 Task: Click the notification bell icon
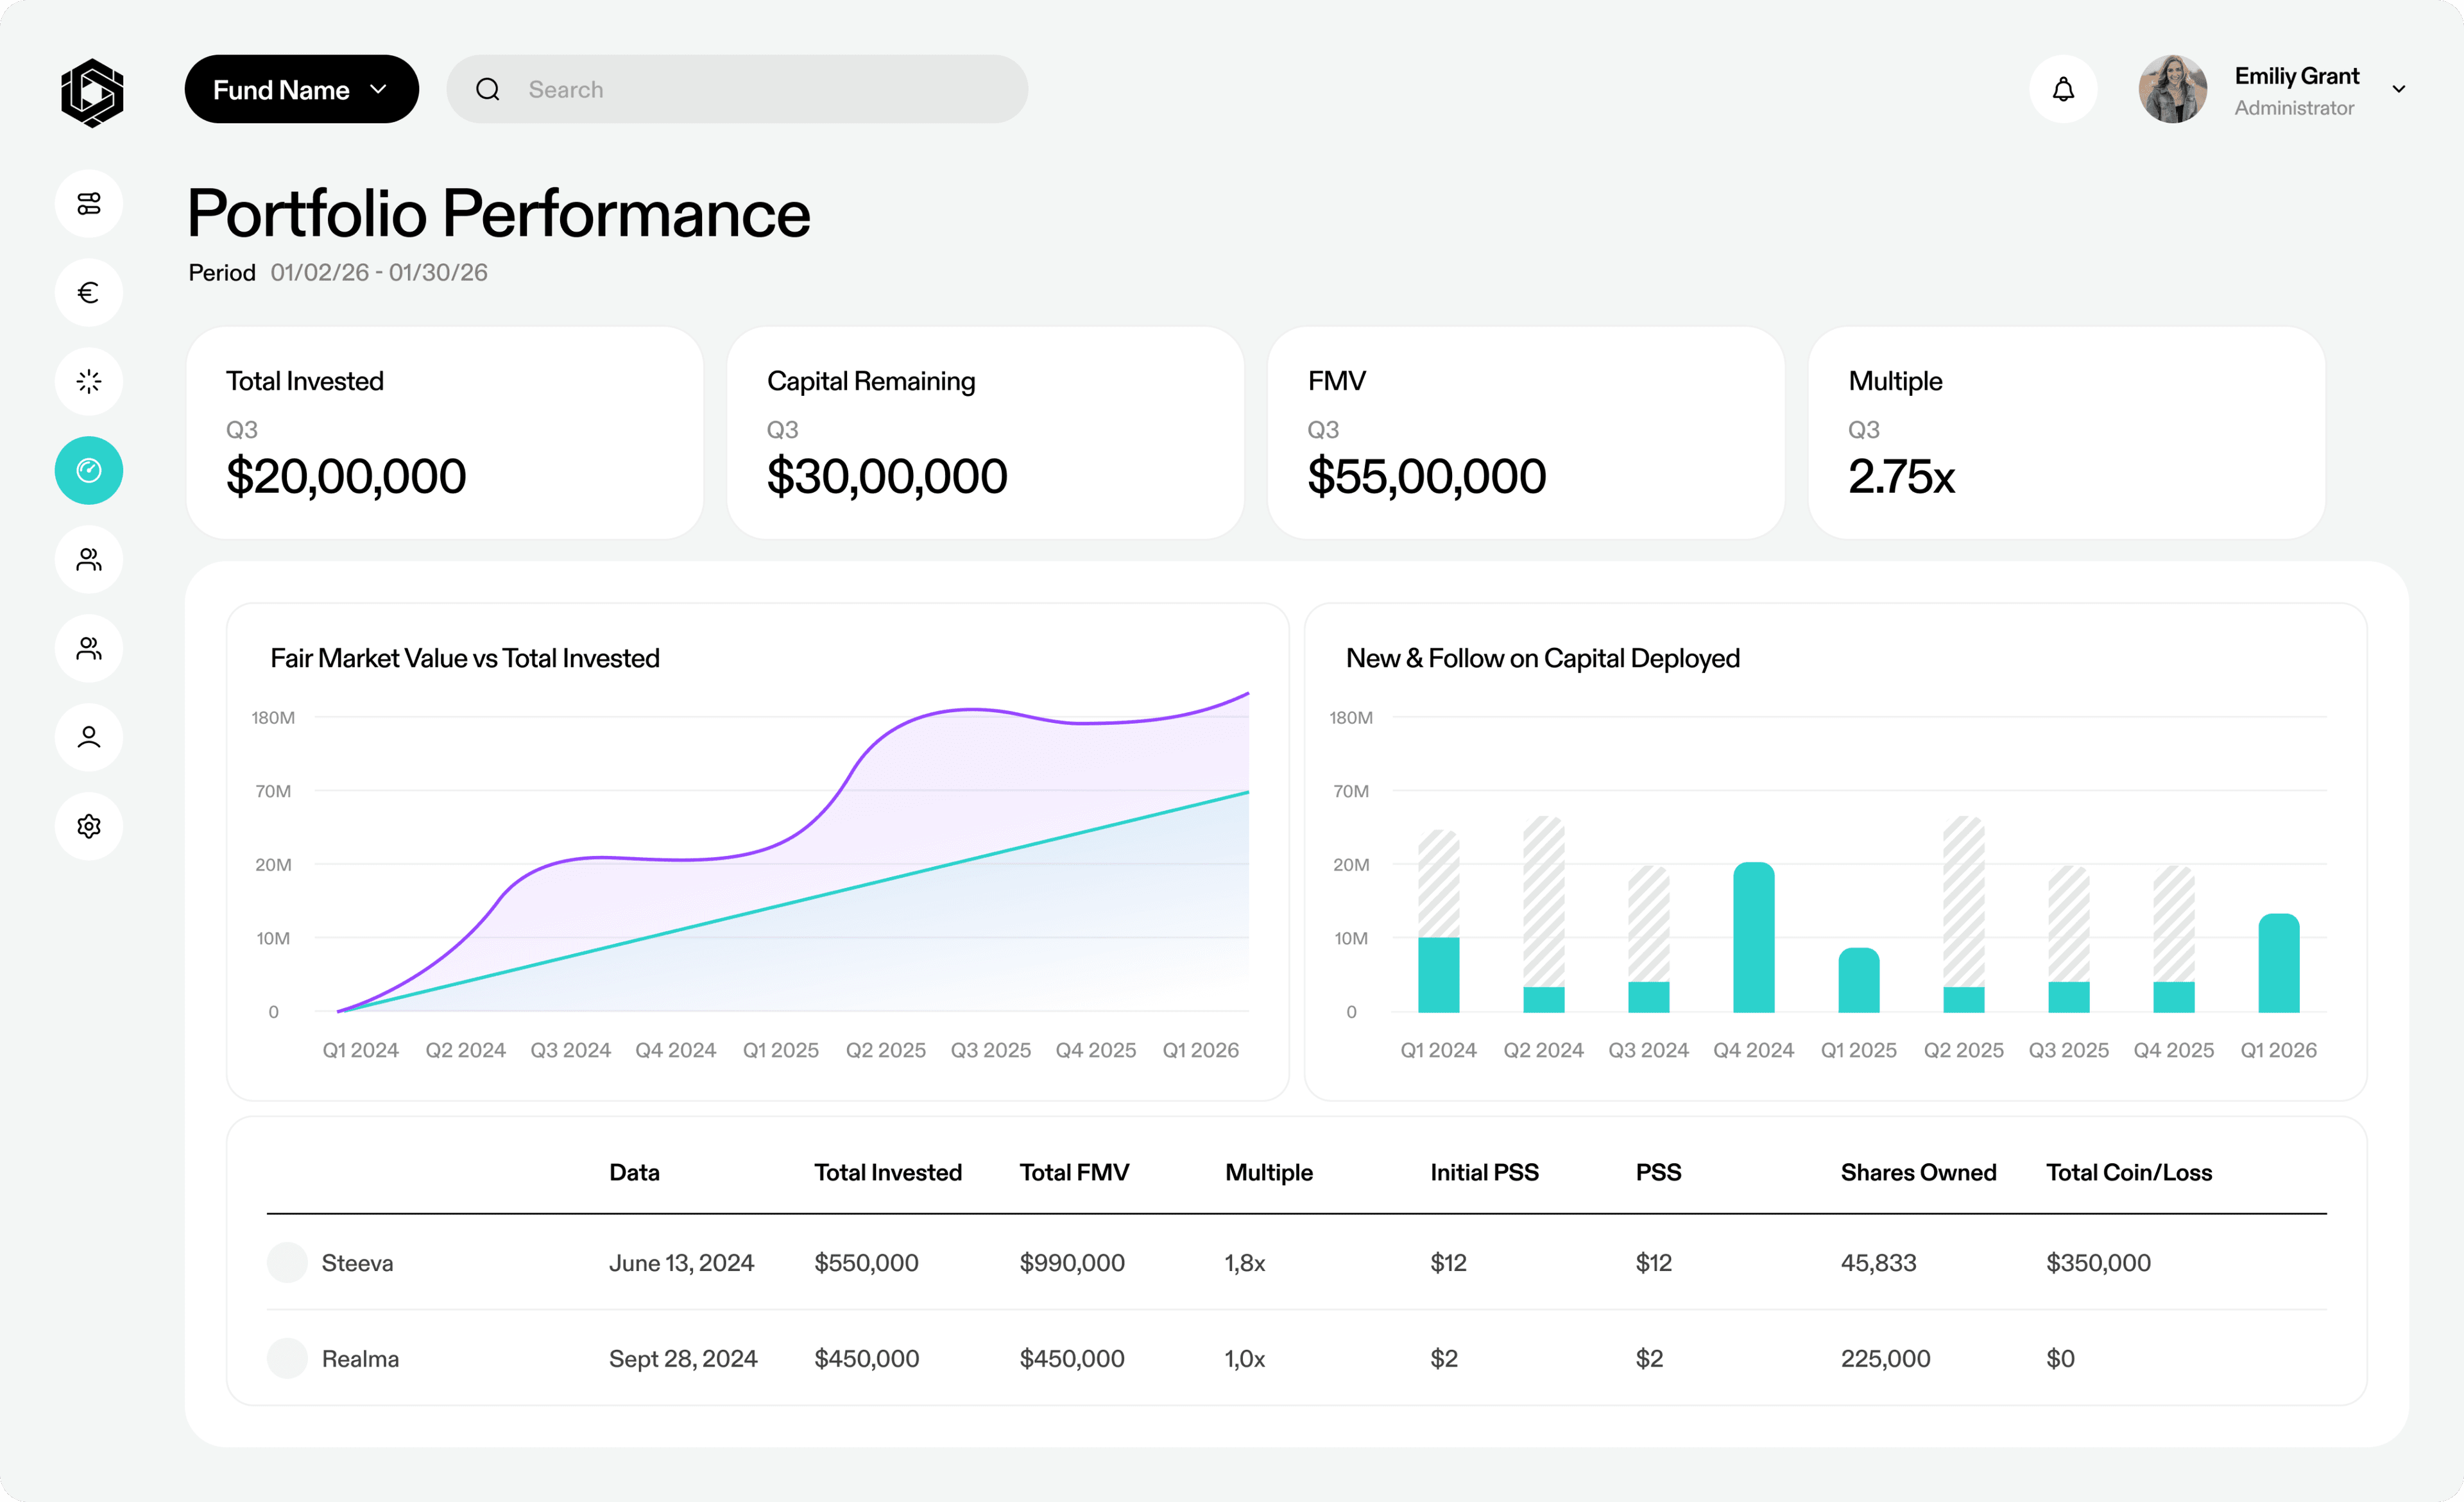coord(2063,90)
